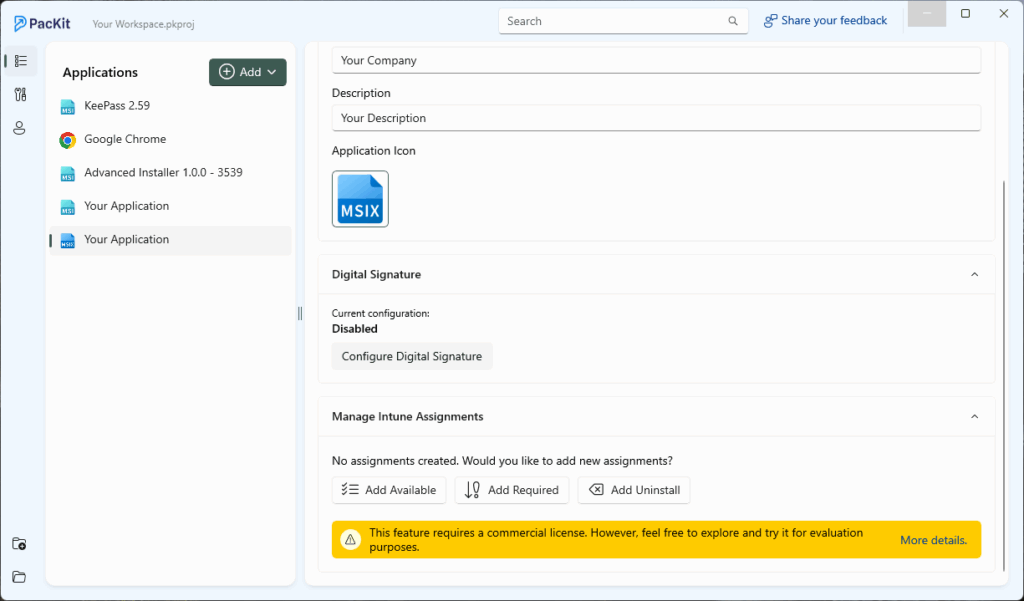The width and height of the screenshot is (1024, 601).
Task: Open the tools sidebar icon
Action: tap(20, 94)
